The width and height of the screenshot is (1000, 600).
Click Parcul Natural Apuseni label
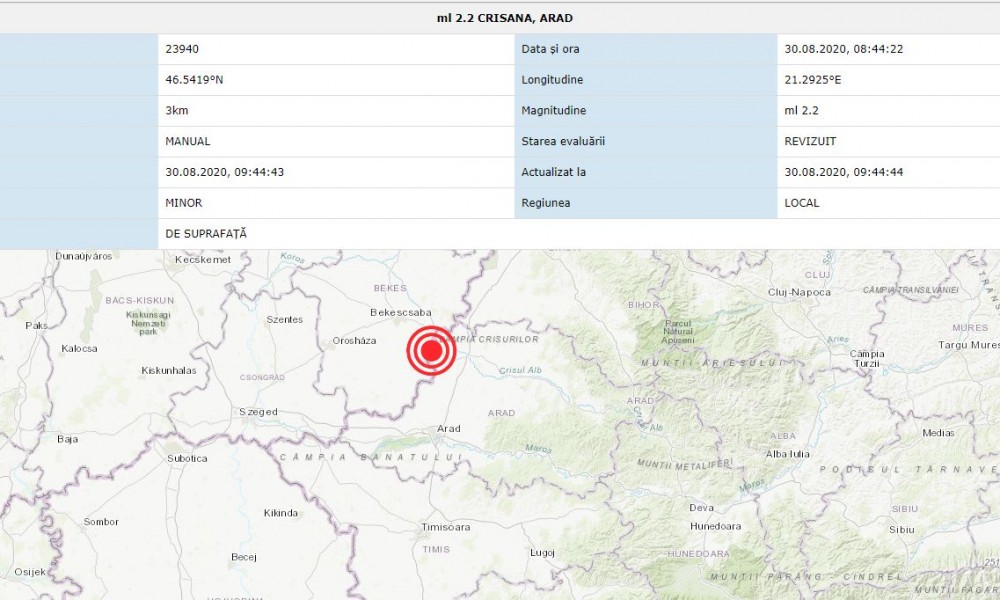(x=677, y=332)
